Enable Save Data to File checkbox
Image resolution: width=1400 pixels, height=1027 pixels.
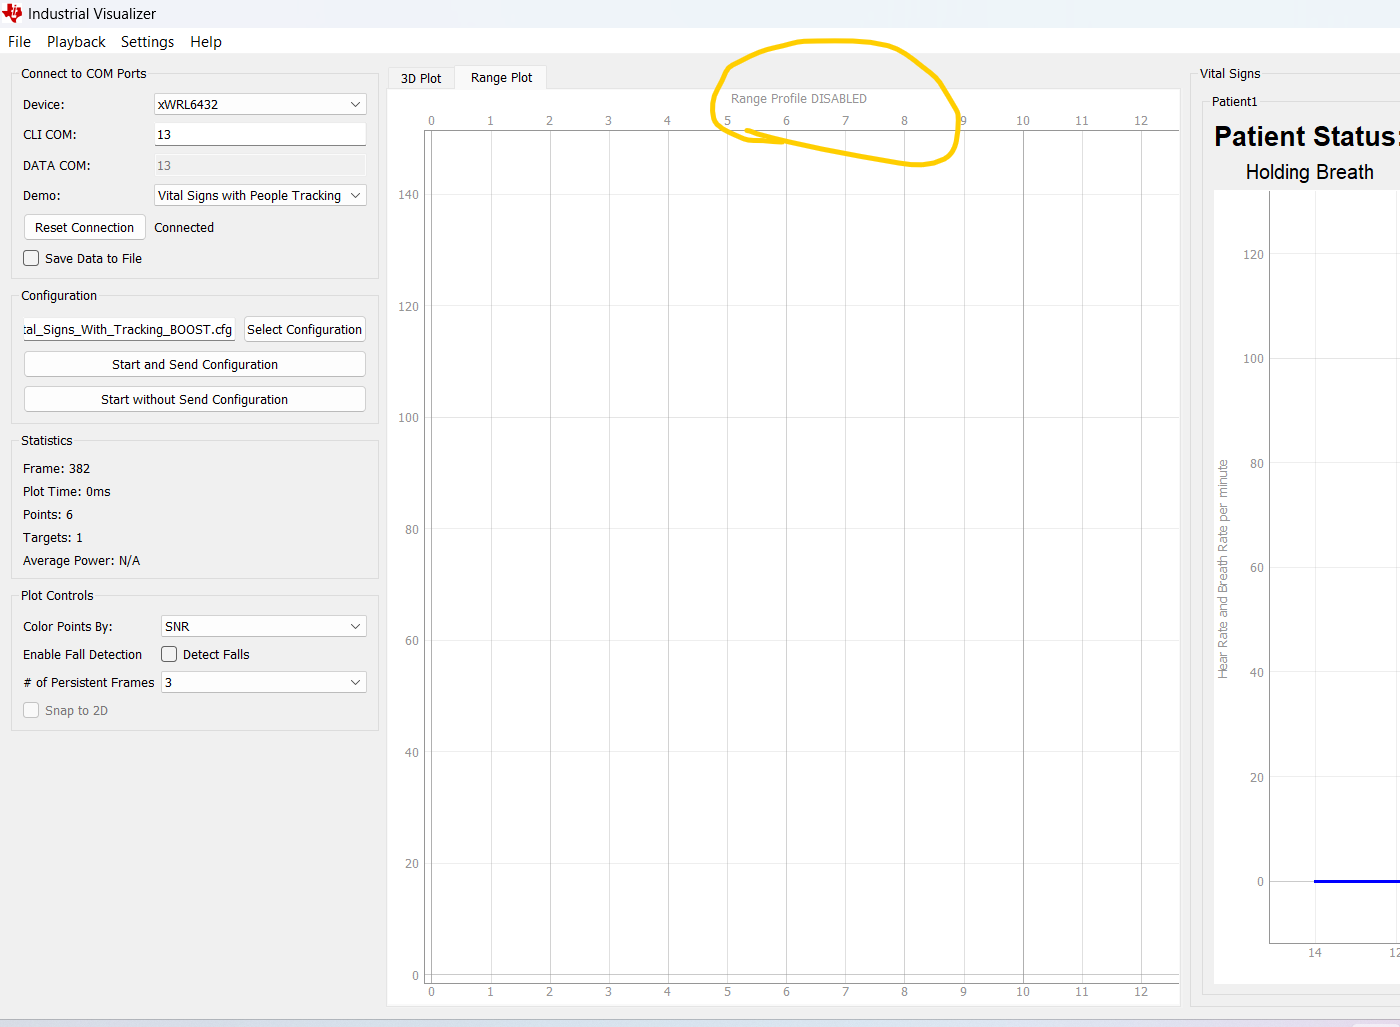(32, 258)
